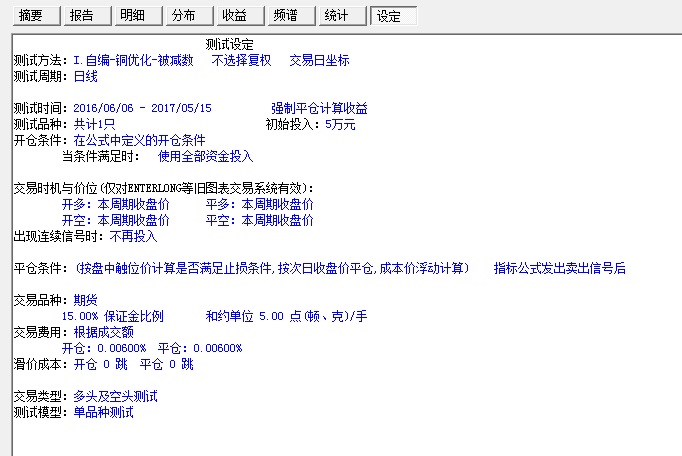This screenshot has width=682, height=456.
Task: Click the 期货 trading type value
Action: (86, 300)
